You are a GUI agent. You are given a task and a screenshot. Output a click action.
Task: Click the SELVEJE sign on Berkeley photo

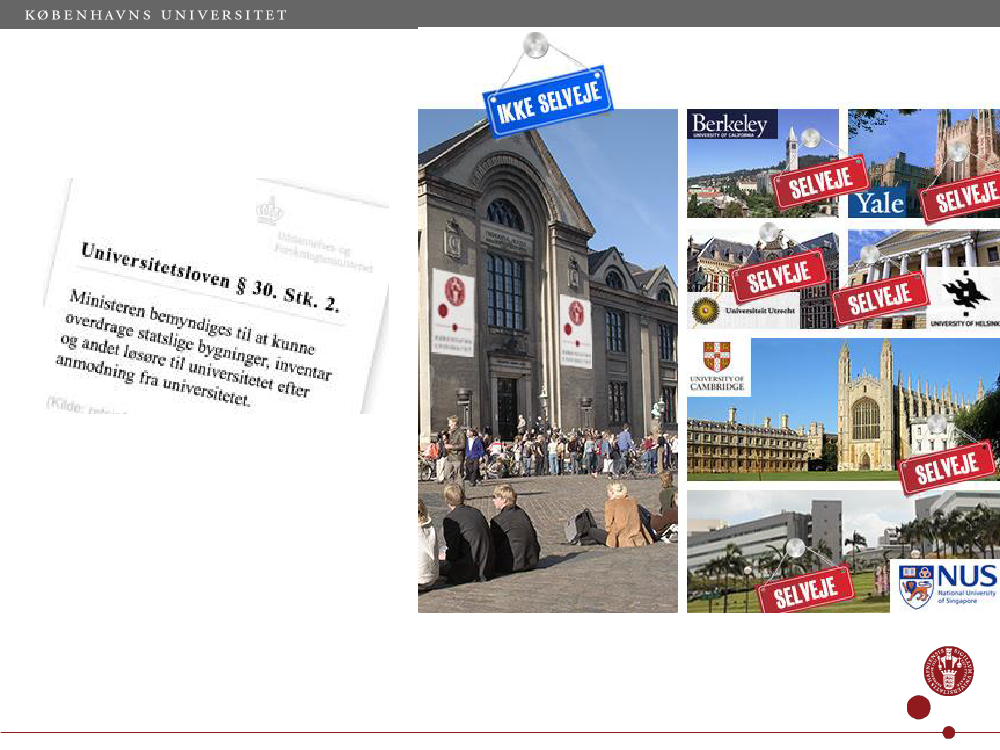pos(820,182)
